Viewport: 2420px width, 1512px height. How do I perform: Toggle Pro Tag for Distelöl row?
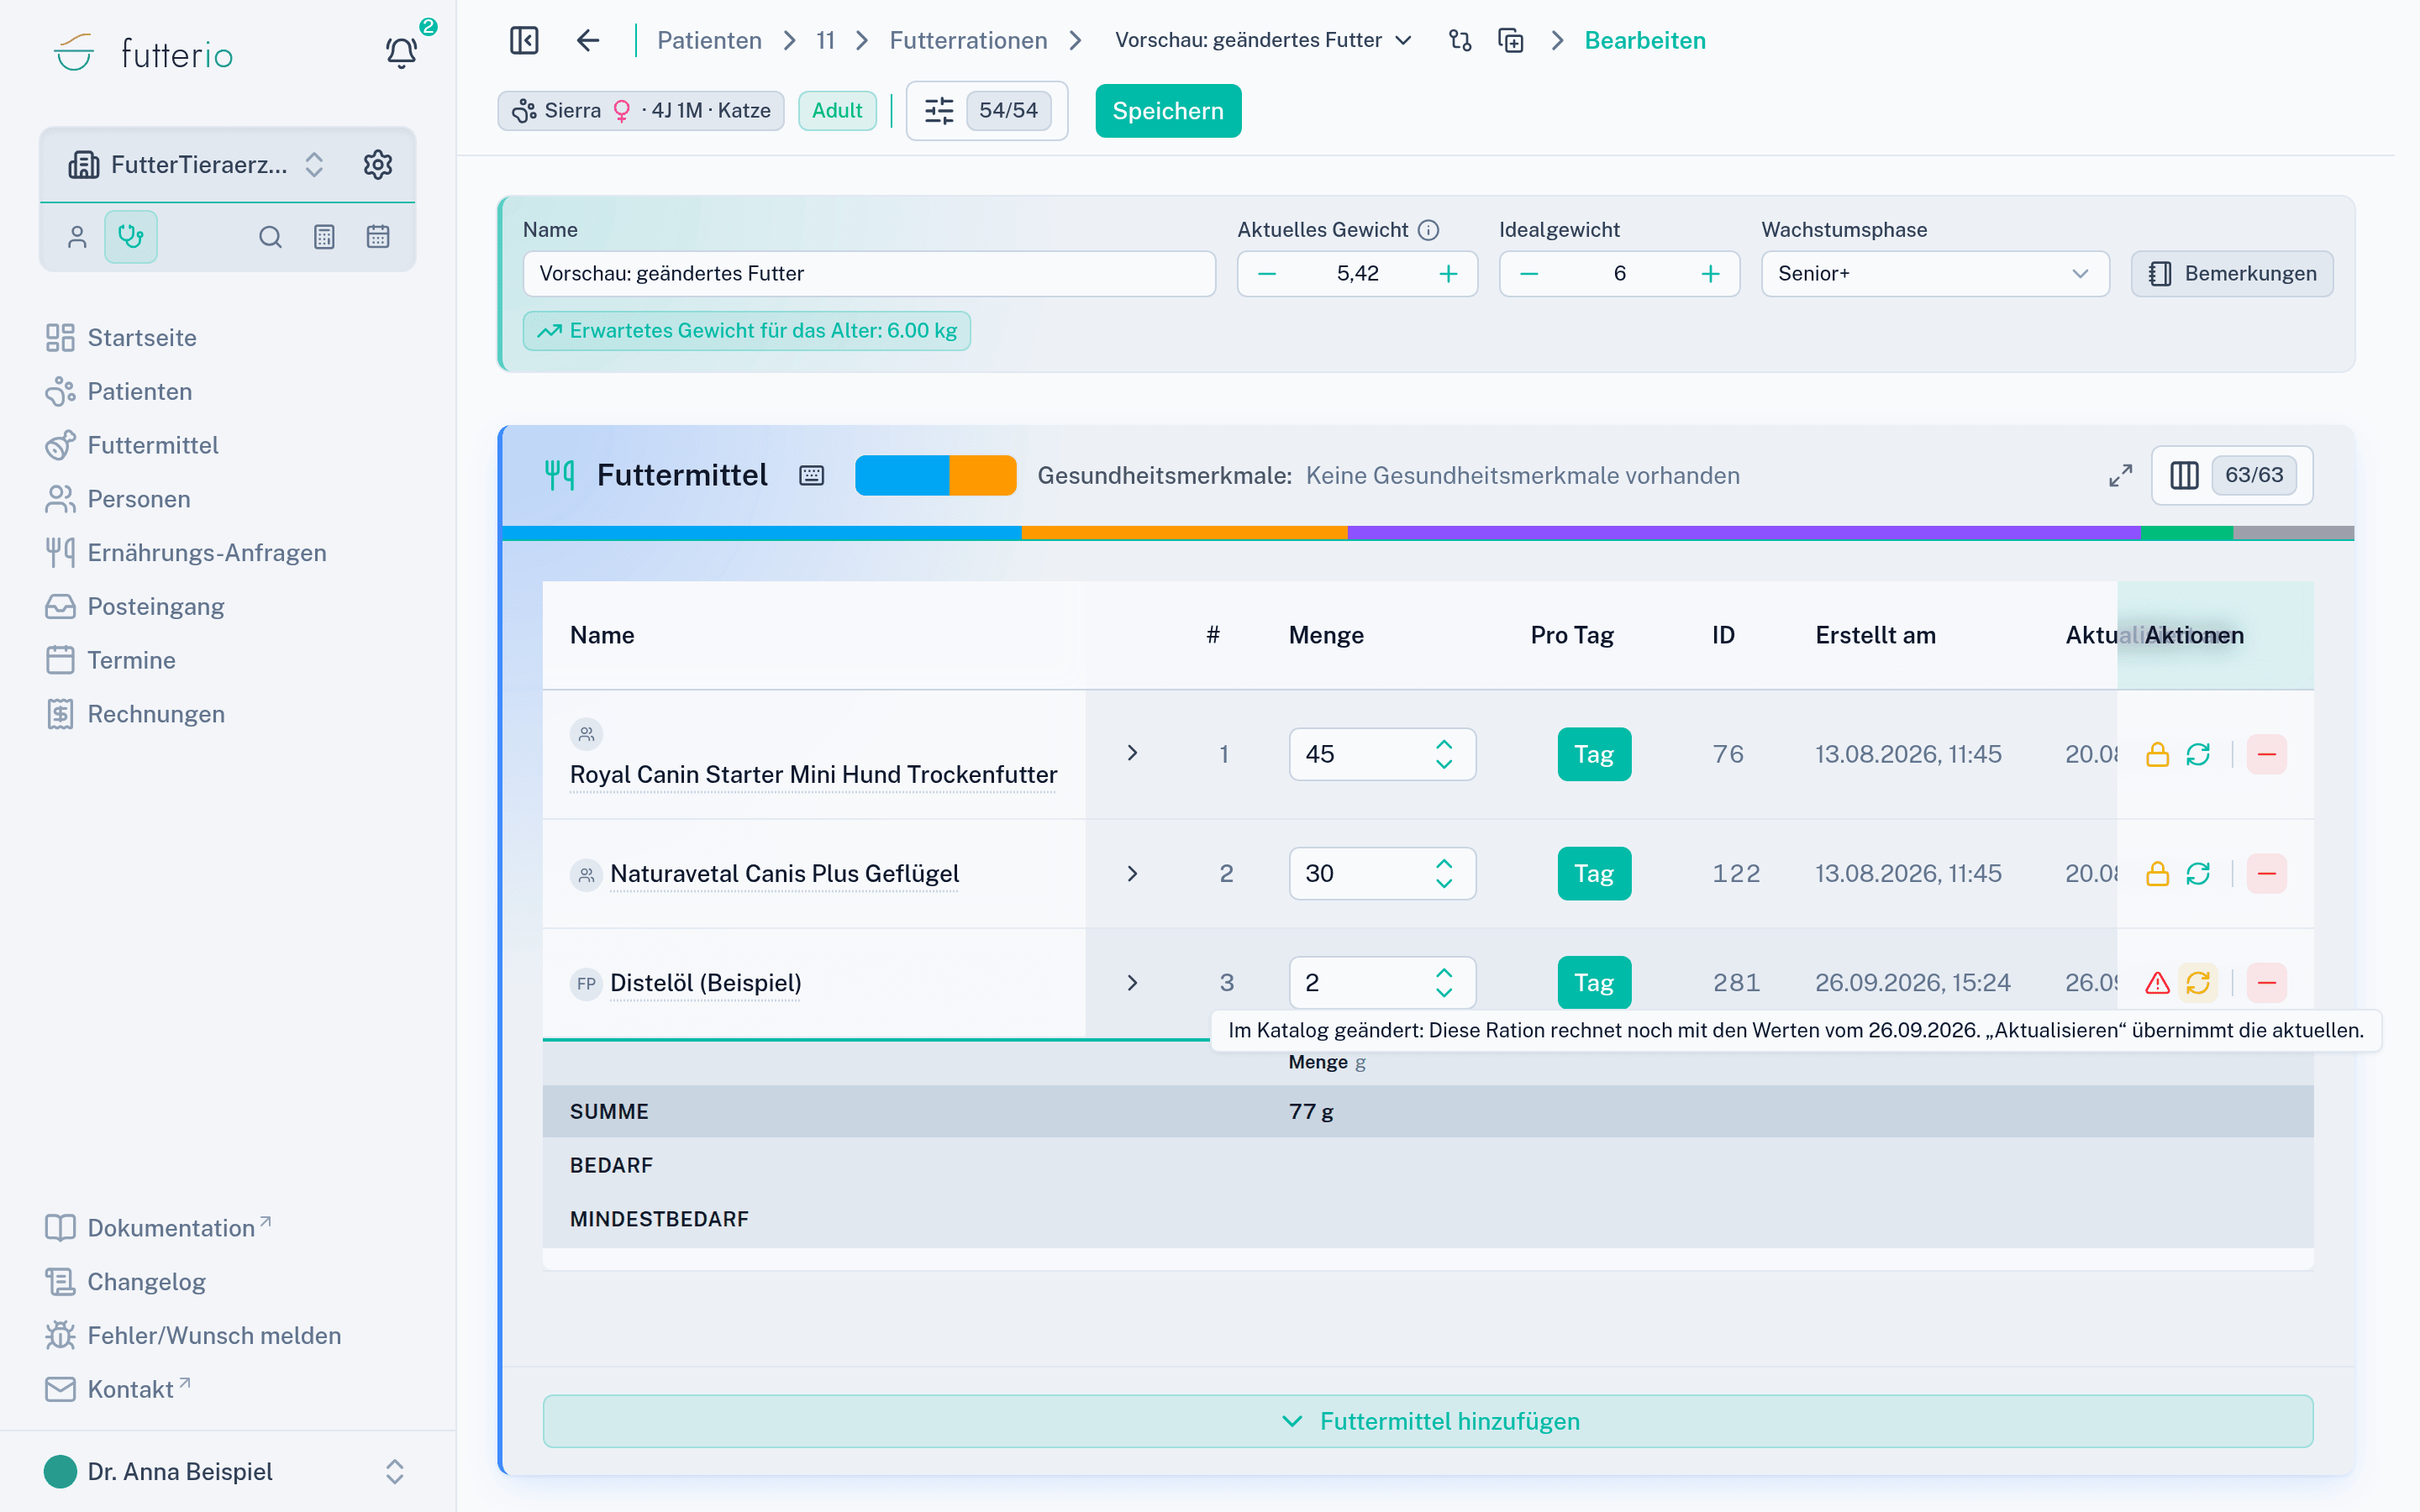point(1594,983)
